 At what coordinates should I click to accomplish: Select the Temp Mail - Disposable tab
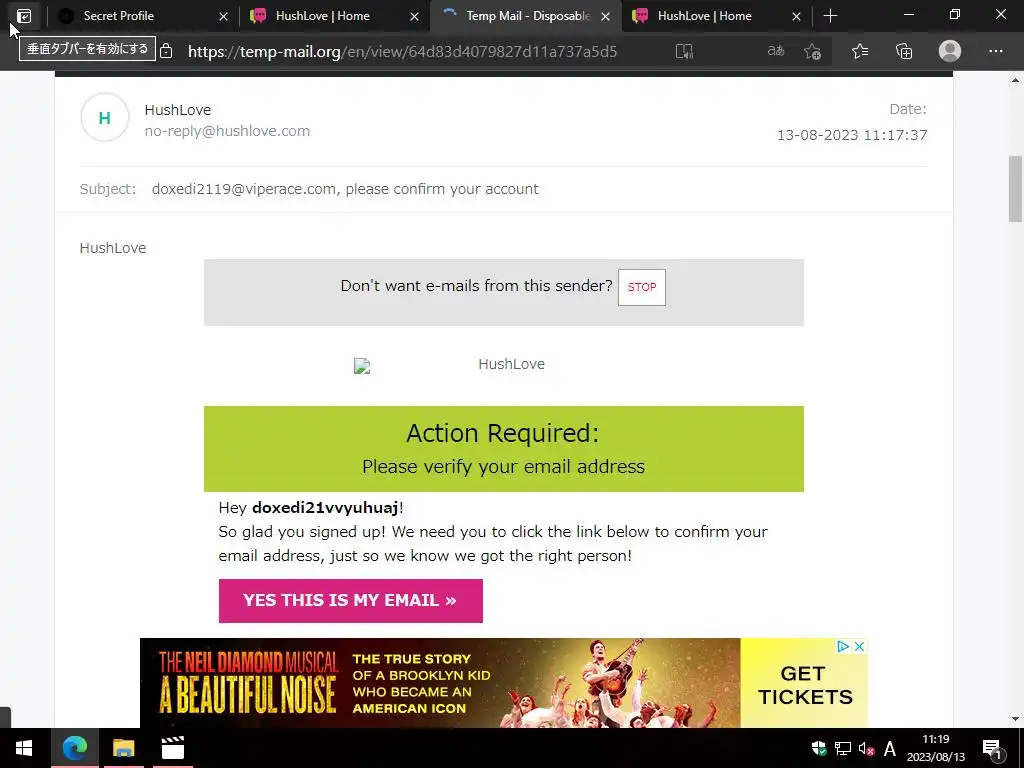click(524, 16)
